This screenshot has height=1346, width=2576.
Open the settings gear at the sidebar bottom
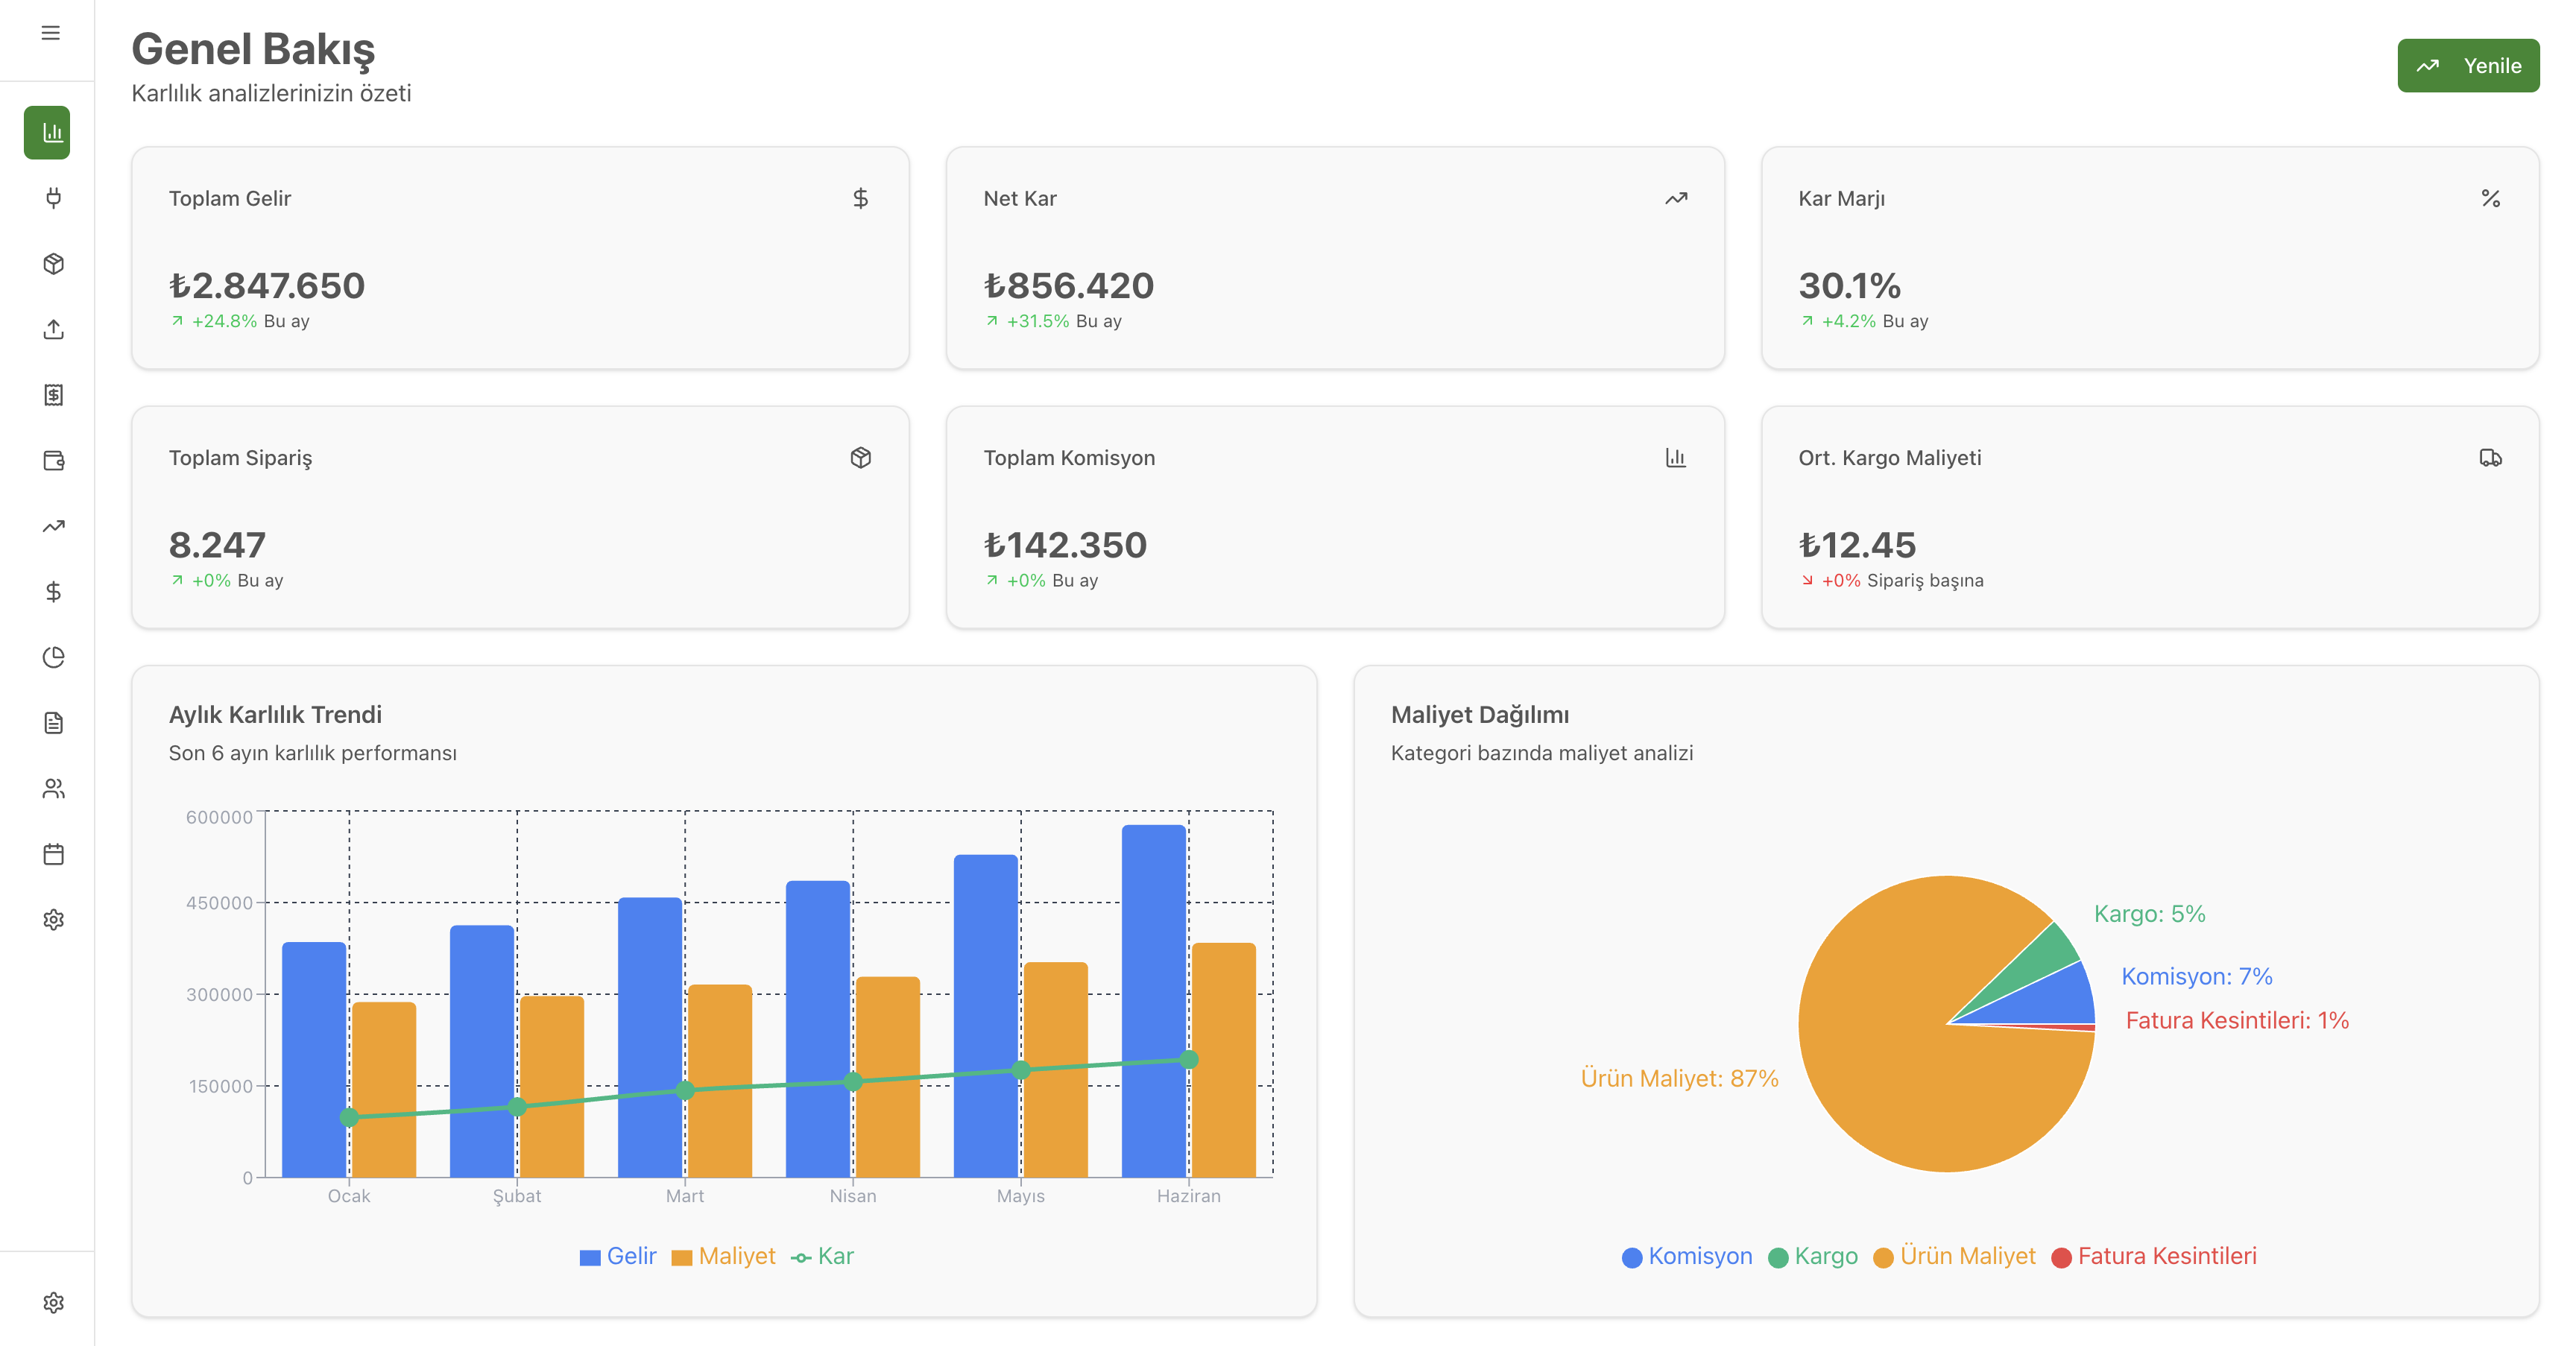[x=52, y=1303]
